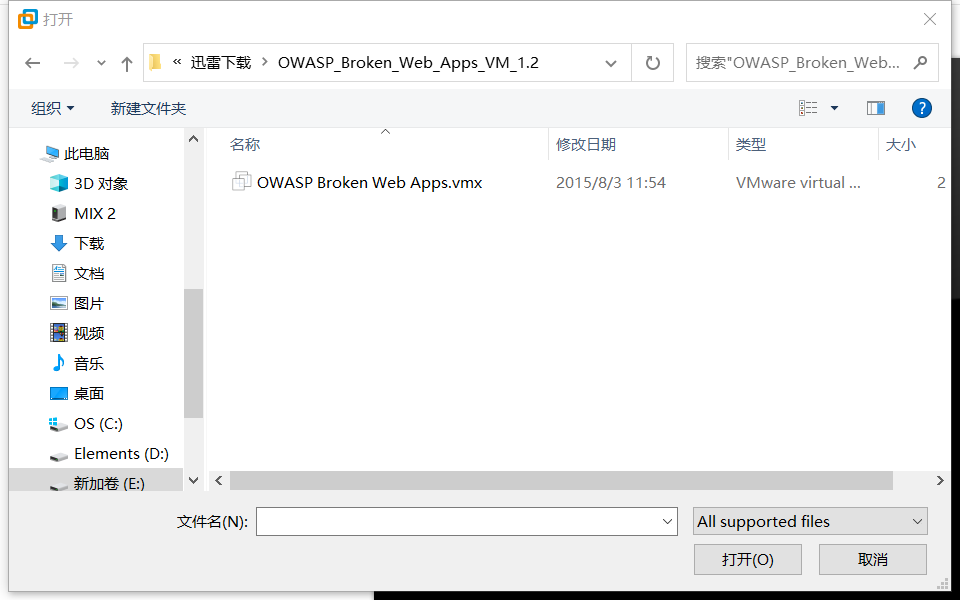
Task: Select 此电脑 in navigation tree
Action: tap(86, 154)
